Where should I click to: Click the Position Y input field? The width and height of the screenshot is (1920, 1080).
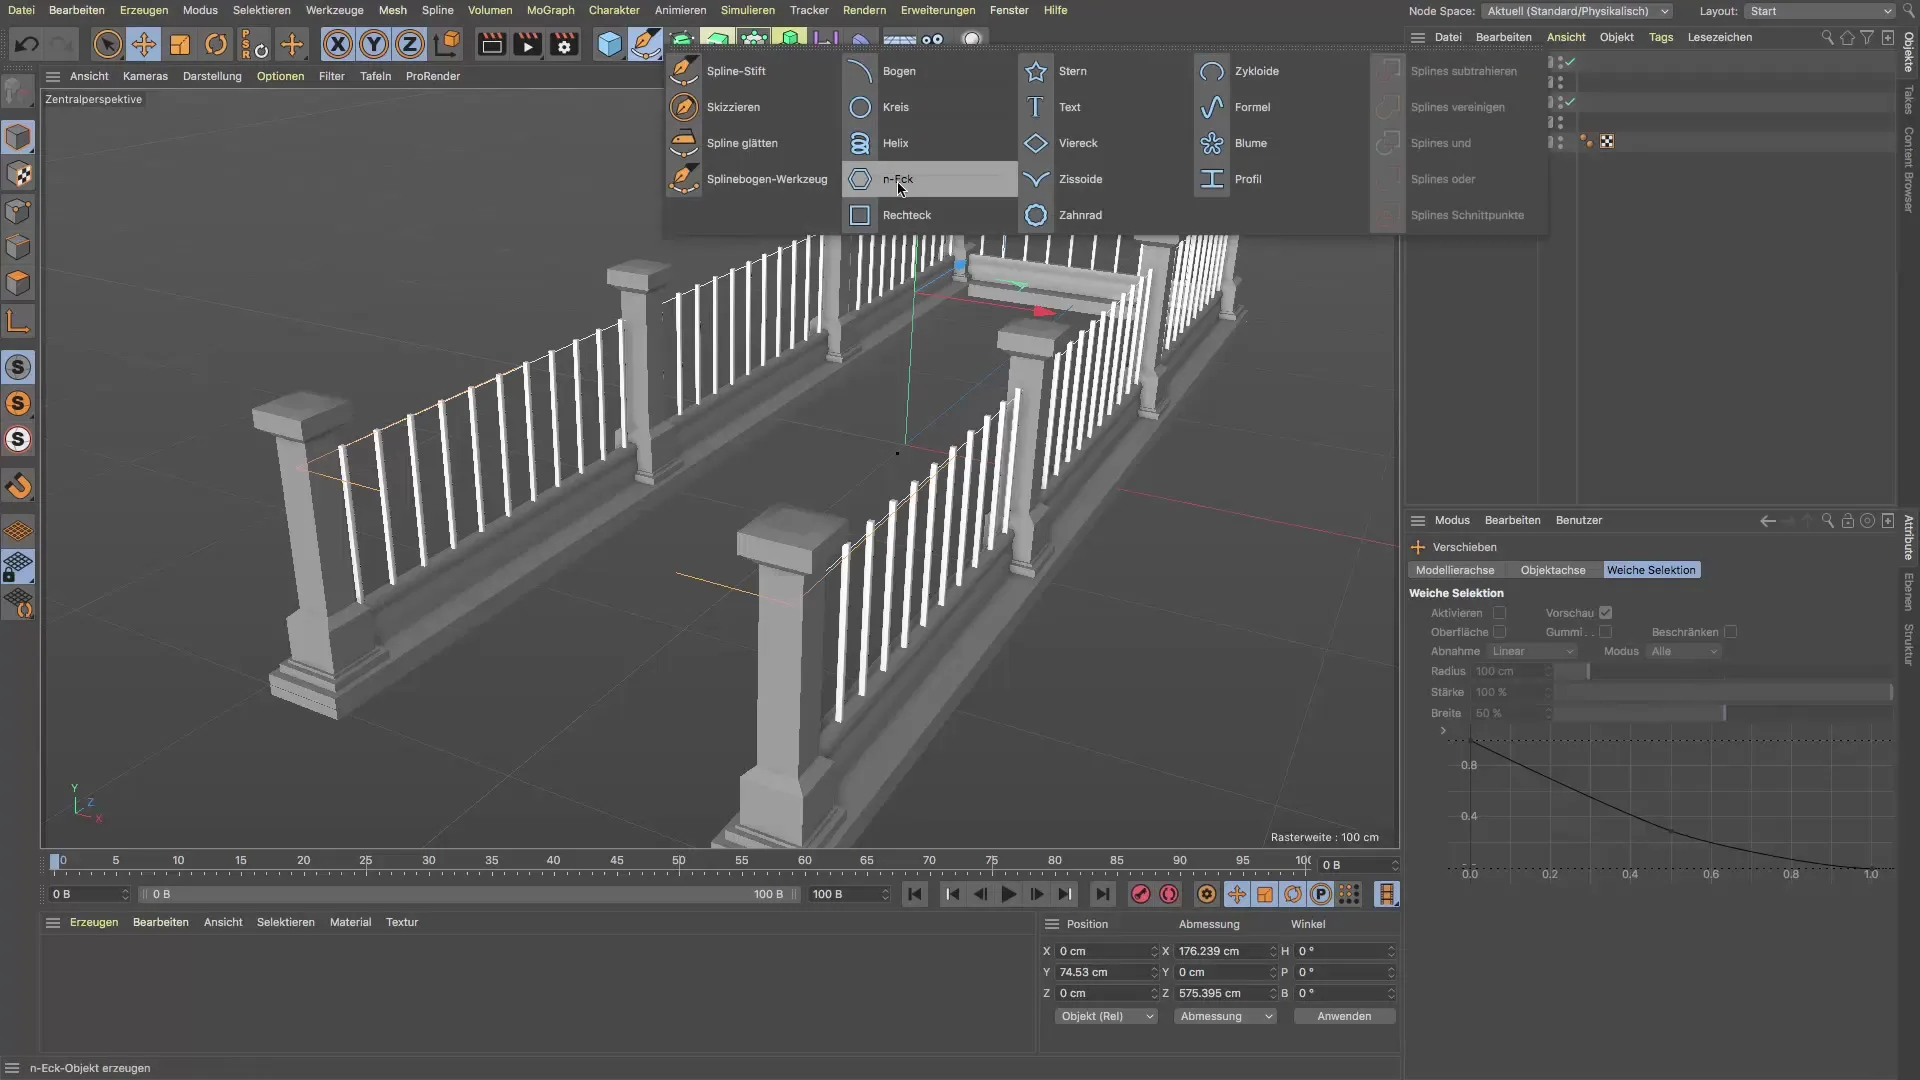point(1106,972)
